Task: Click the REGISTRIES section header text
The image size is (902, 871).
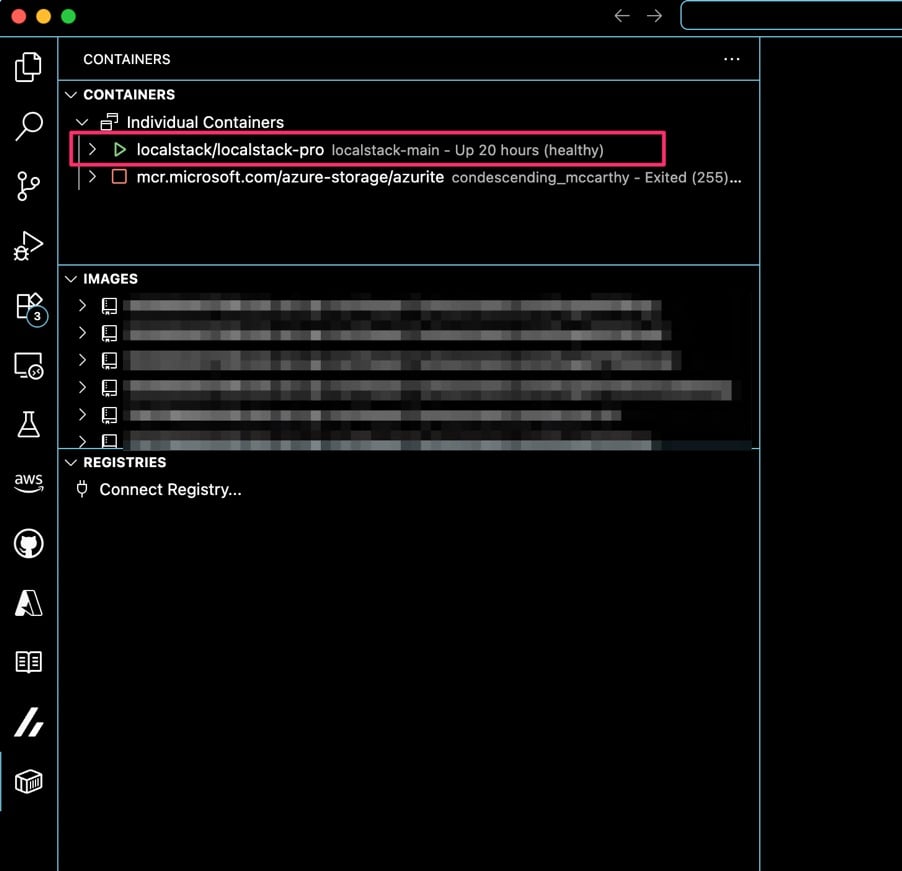Action: [x=125, y=463]
